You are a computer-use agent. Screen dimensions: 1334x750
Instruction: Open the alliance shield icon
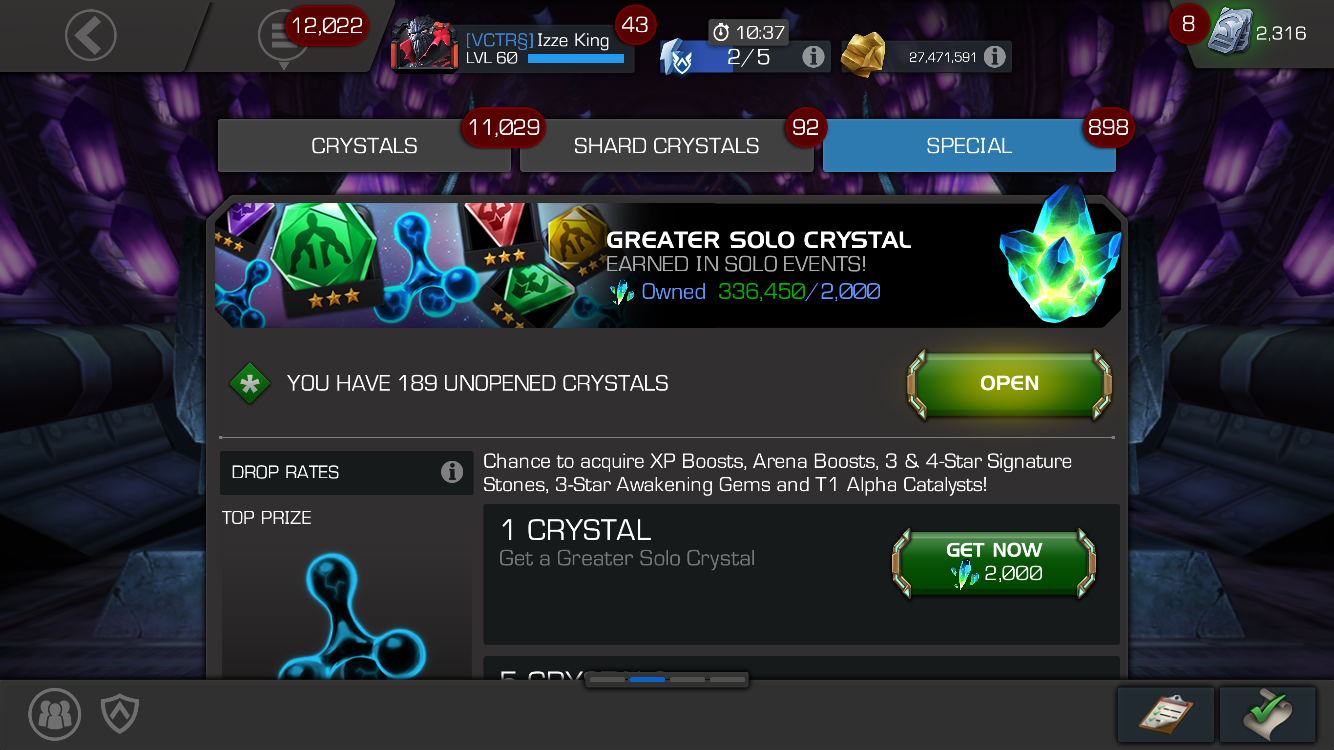click(x=120, y=714)
